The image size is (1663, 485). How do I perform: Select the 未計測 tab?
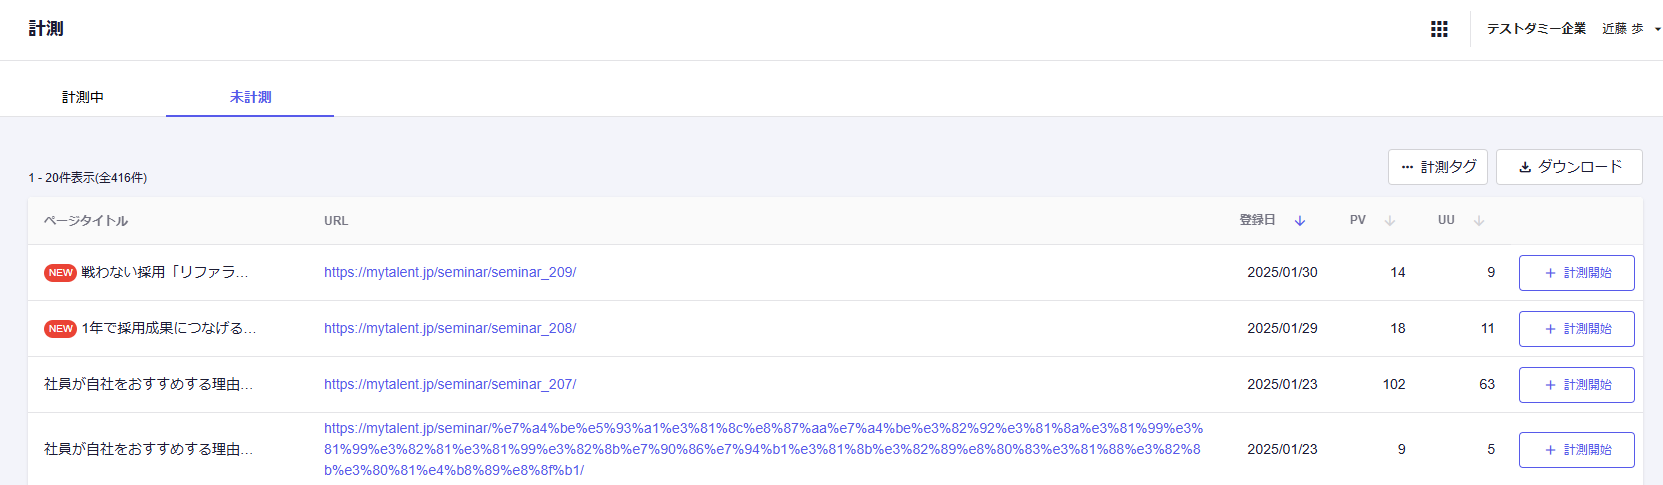[x=250, y=97]
